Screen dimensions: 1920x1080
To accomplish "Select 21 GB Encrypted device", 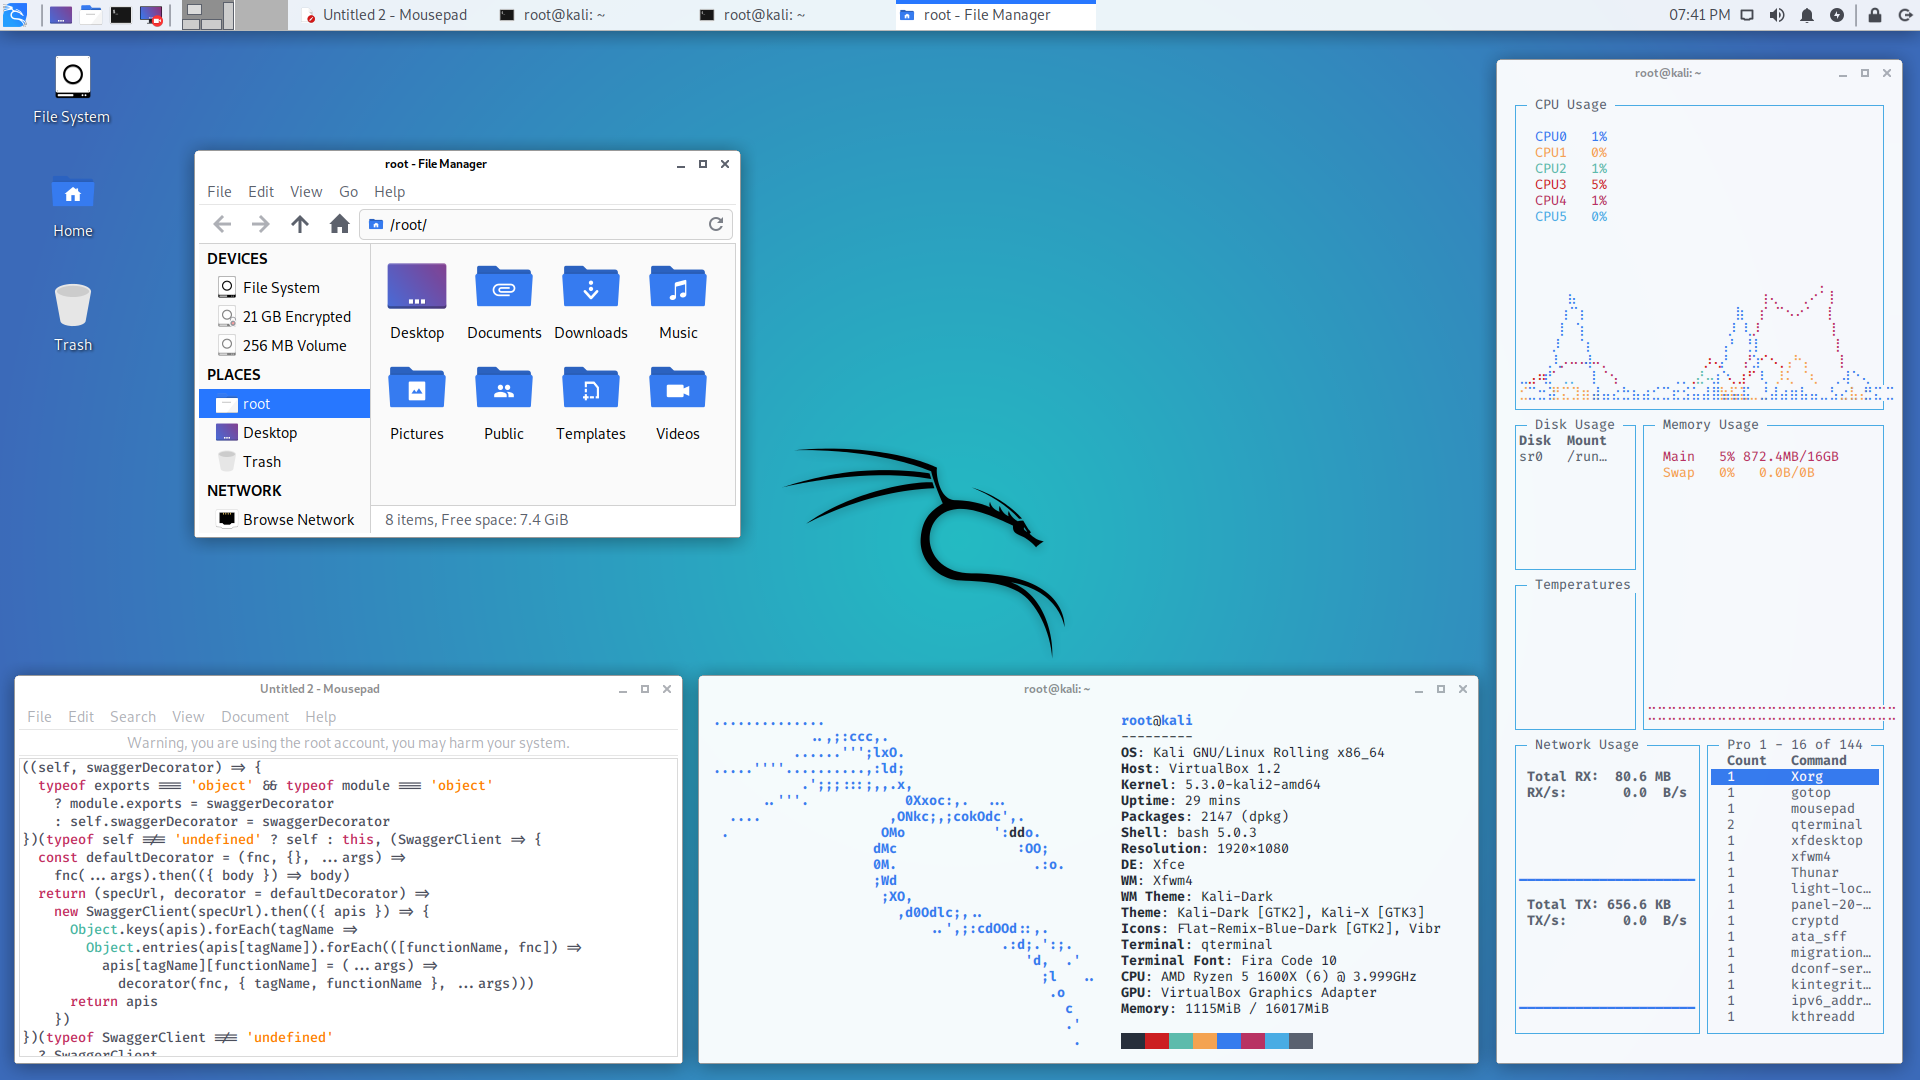I will 285,317.
